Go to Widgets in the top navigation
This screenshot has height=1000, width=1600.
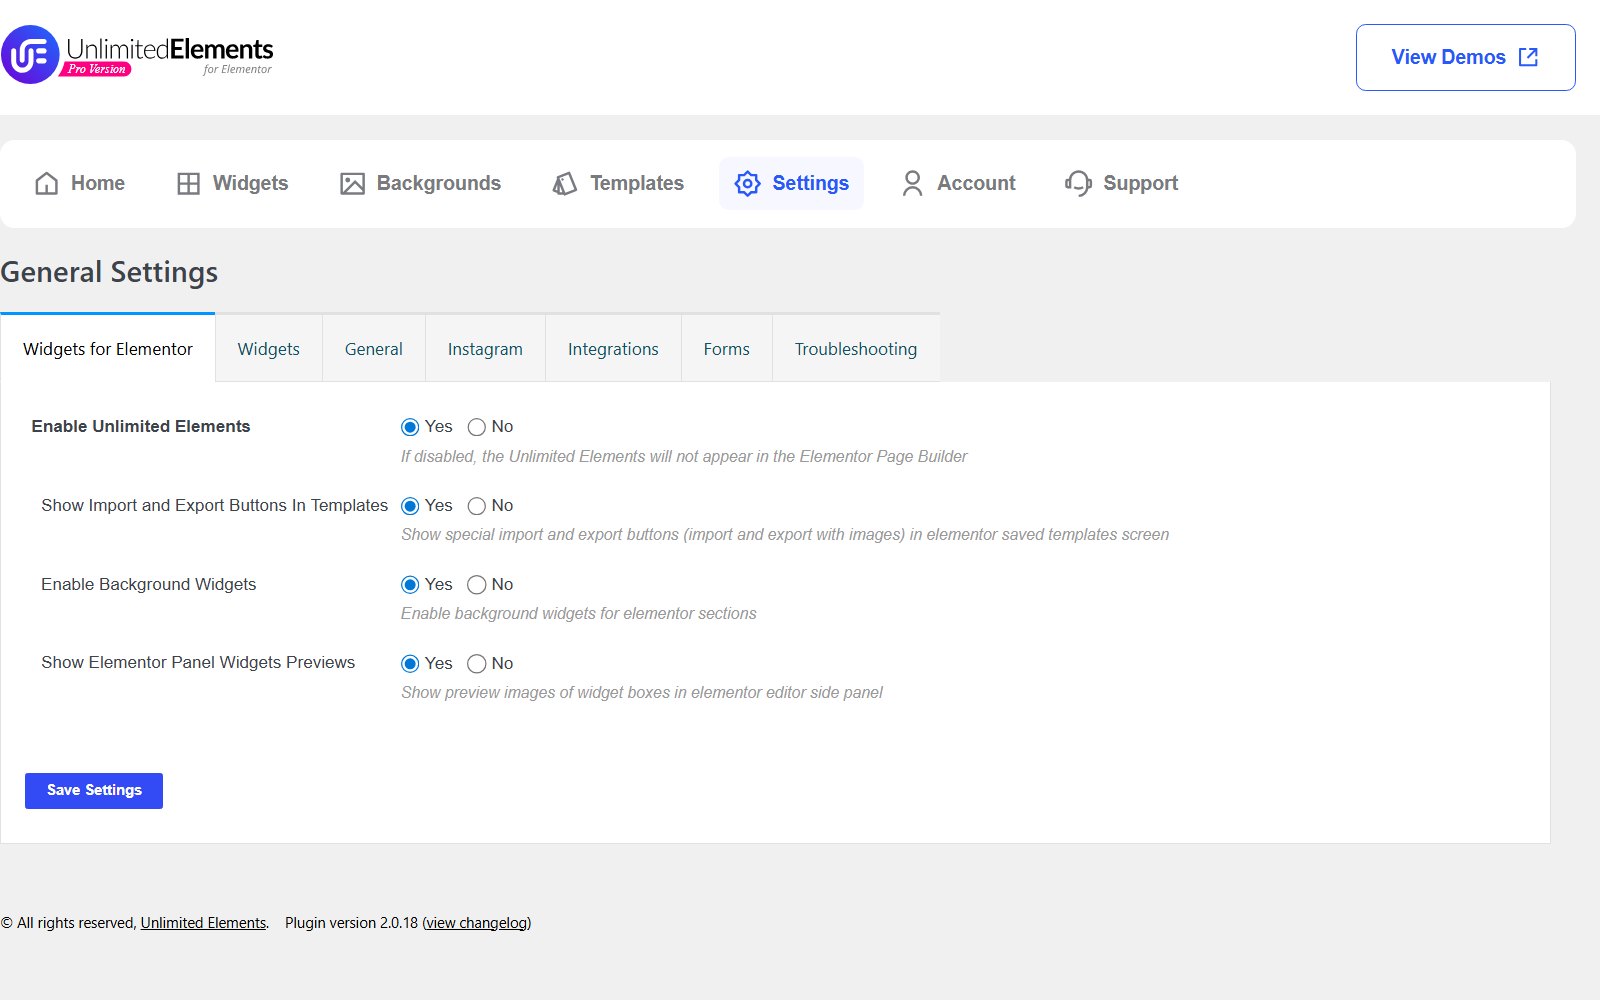[233, 183]
